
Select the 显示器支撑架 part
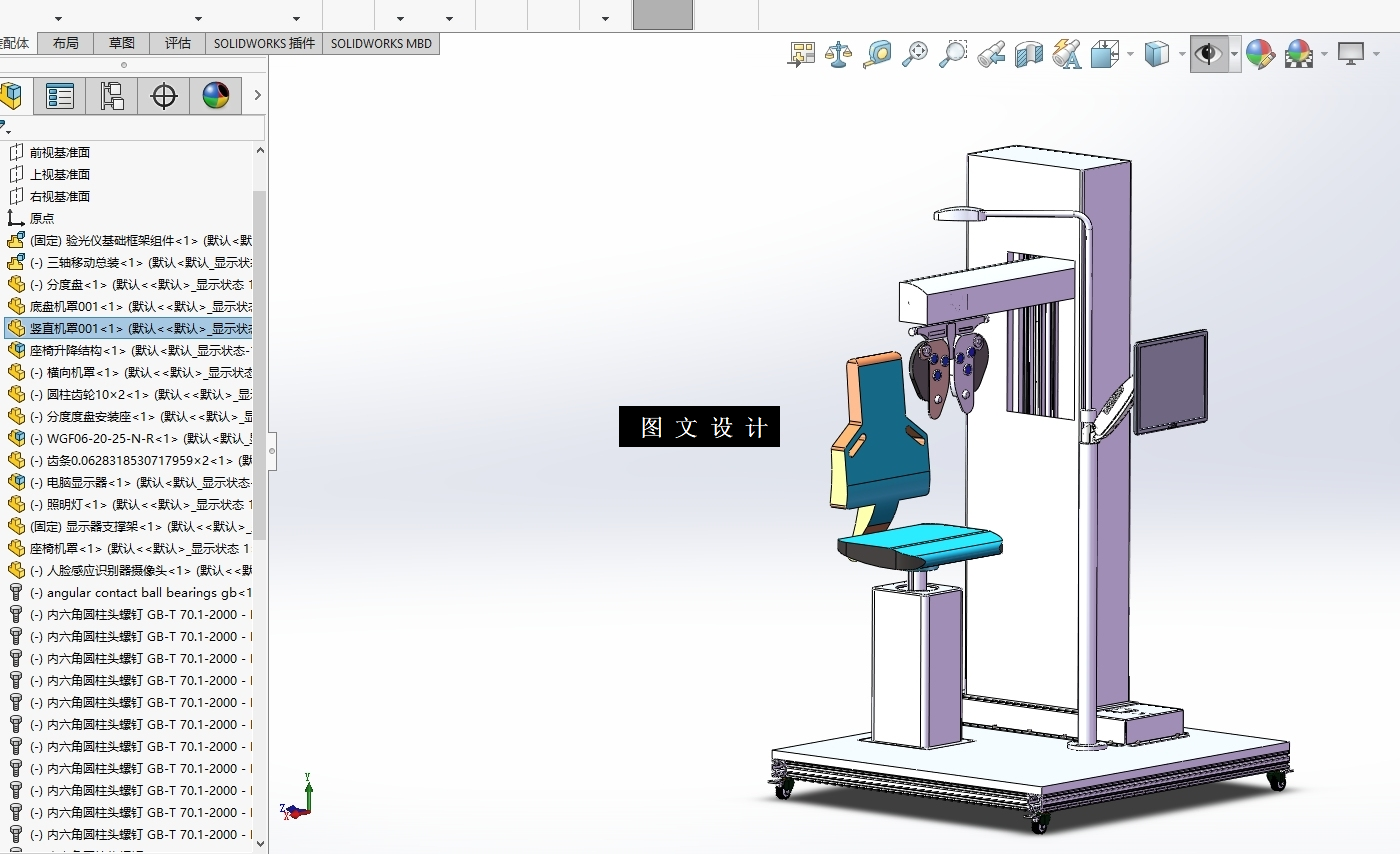(129, 526)
